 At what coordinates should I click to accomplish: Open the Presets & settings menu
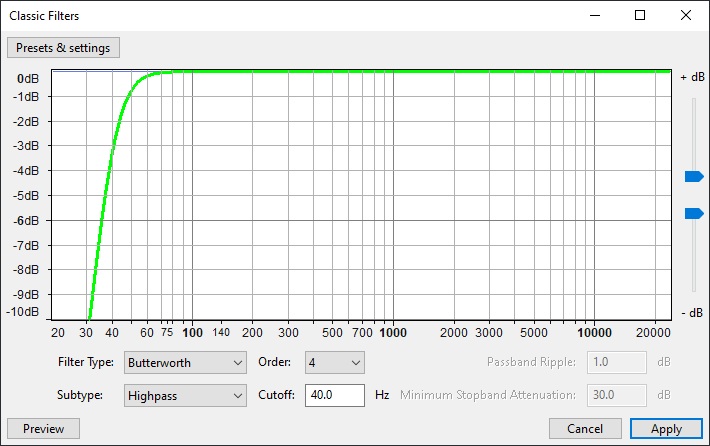(x=63, y=48)
